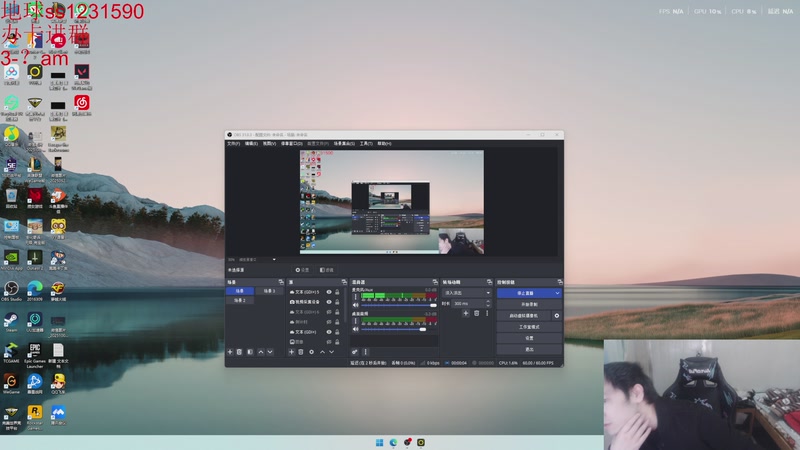Open virtual camera settings gear beside 启动虚拟摄像机
Viewport: 800px width, 450px height.
[557, 316]
